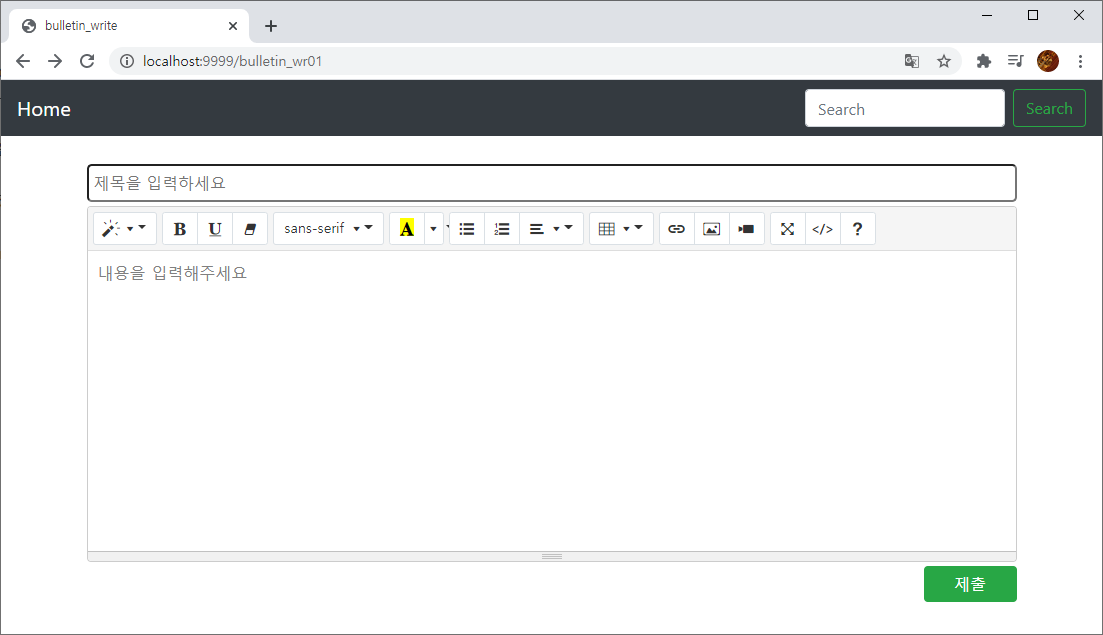Insert a picture with the image icon
This screenshot has height=635, width=1103.
[x=712, y=229]
